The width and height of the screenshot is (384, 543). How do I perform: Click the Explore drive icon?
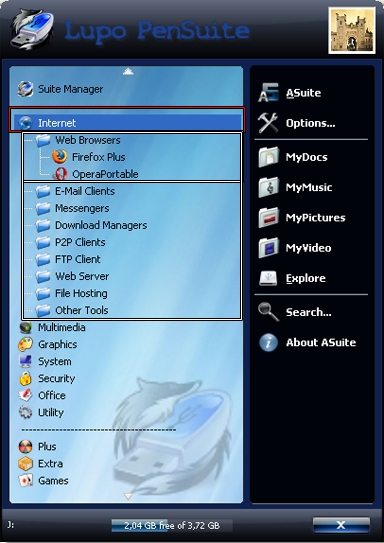click(268, 278)
